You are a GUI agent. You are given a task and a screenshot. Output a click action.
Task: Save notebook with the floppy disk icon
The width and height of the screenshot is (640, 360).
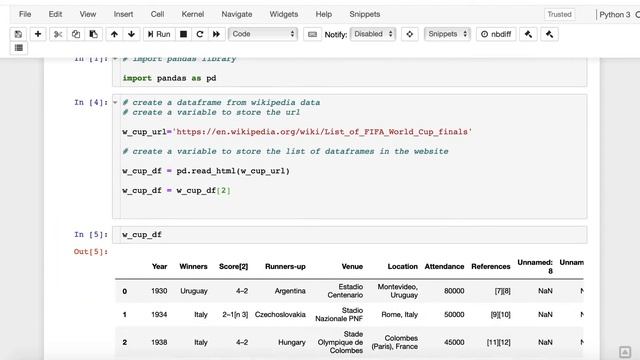point(18,34)
